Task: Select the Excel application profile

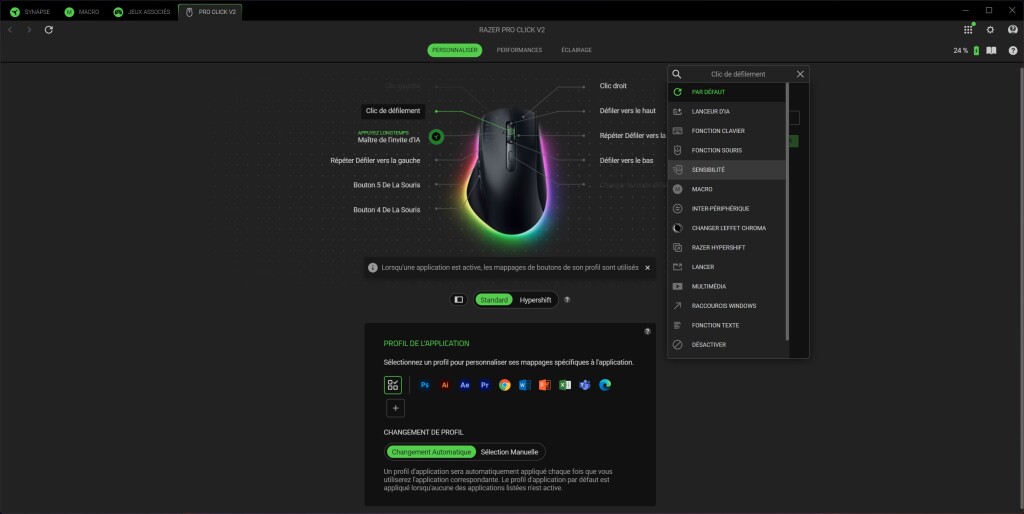Action: [565, 385]
